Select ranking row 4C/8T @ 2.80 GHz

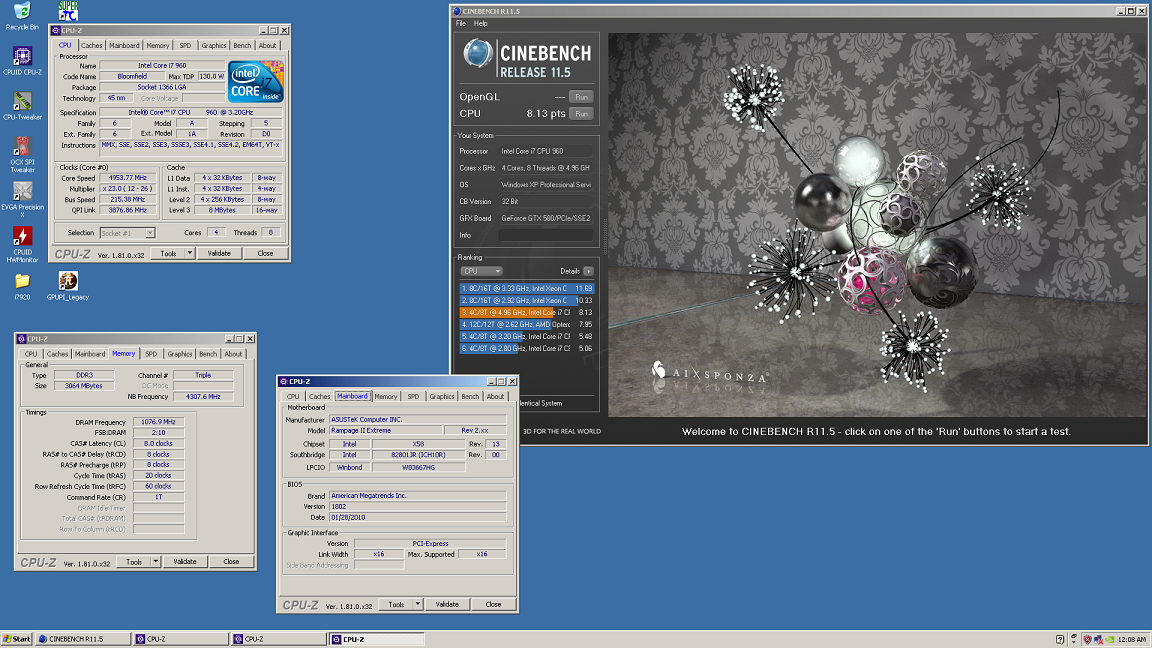click(x=526, y=348)
